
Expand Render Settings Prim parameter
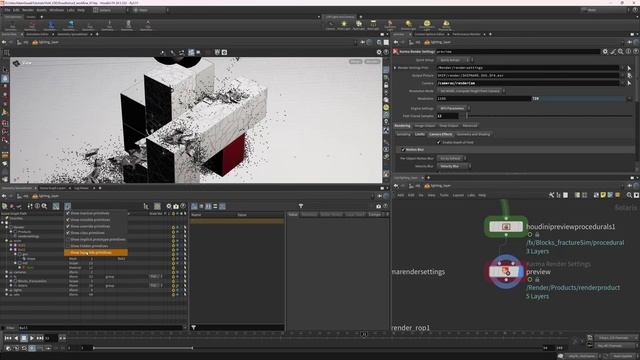[x=395, y=68]
